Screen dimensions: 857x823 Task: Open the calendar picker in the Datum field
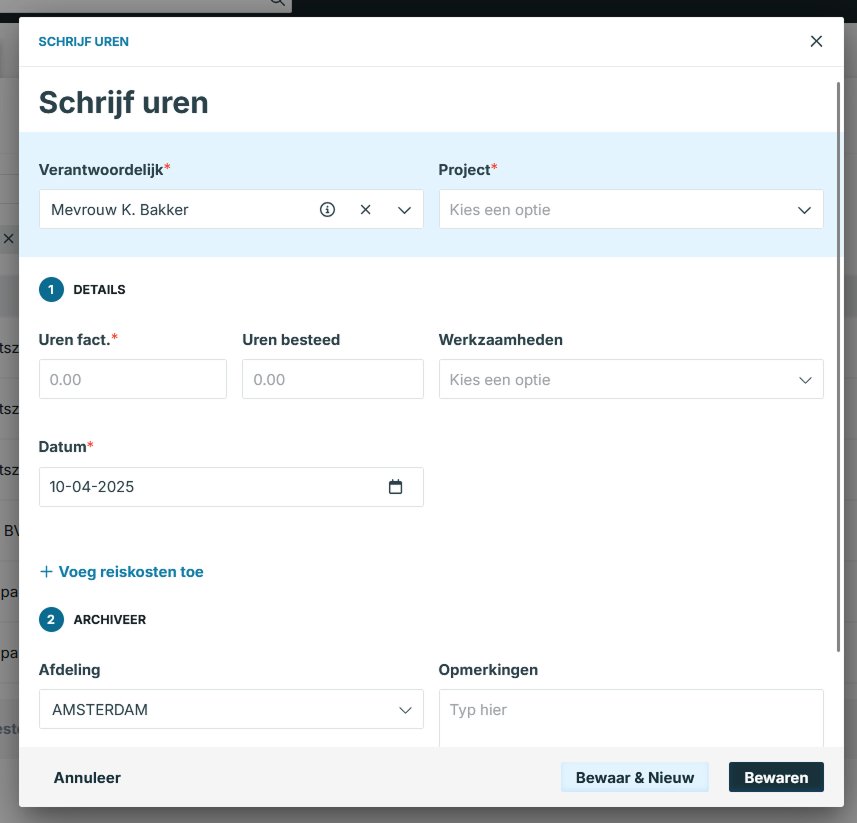tap(395, 487)
